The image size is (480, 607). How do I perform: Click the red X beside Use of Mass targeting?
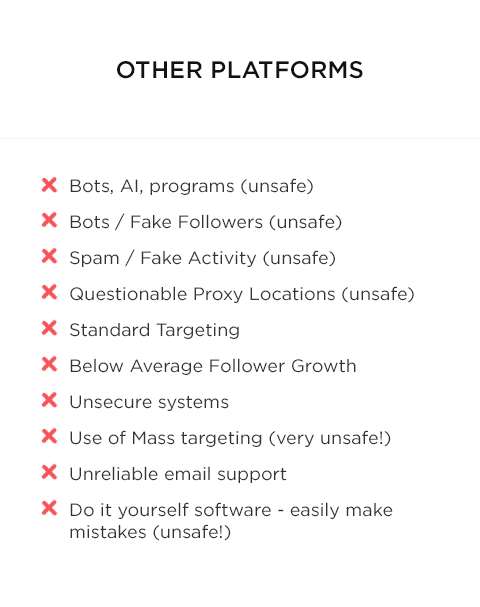(x=50, y=436)
